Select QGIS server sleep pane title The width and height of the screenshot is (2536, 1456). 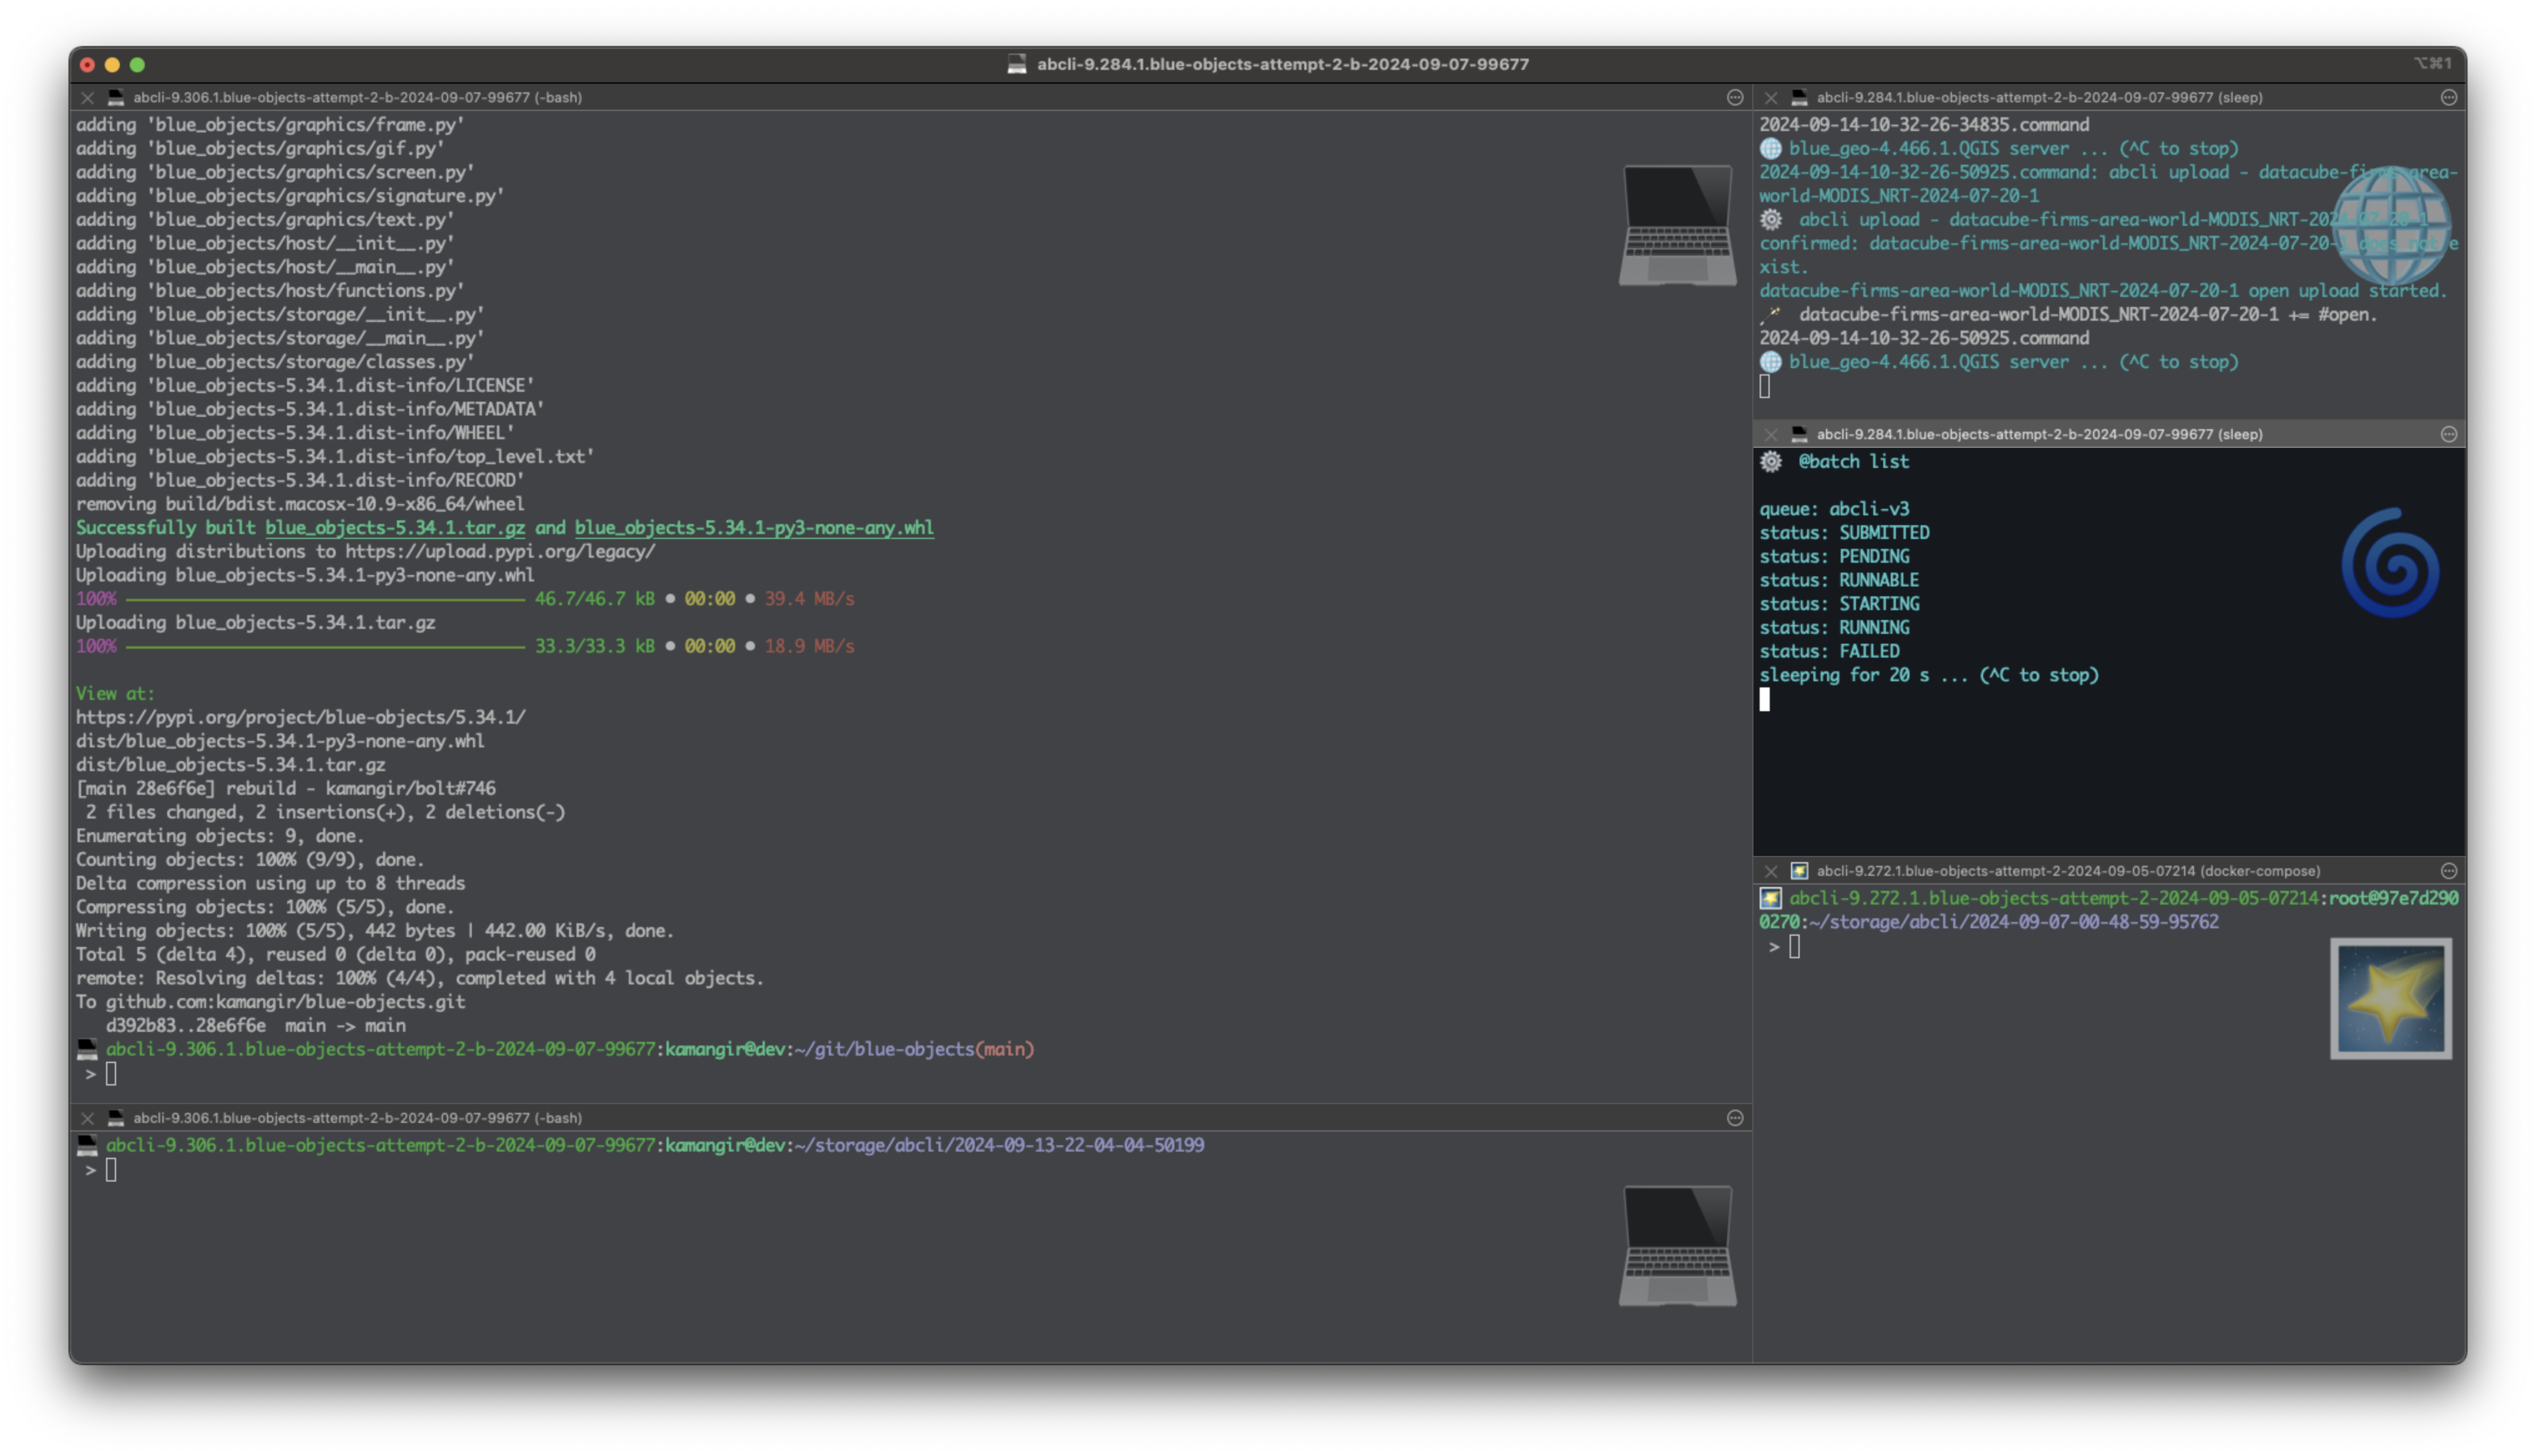point(2039,97)
